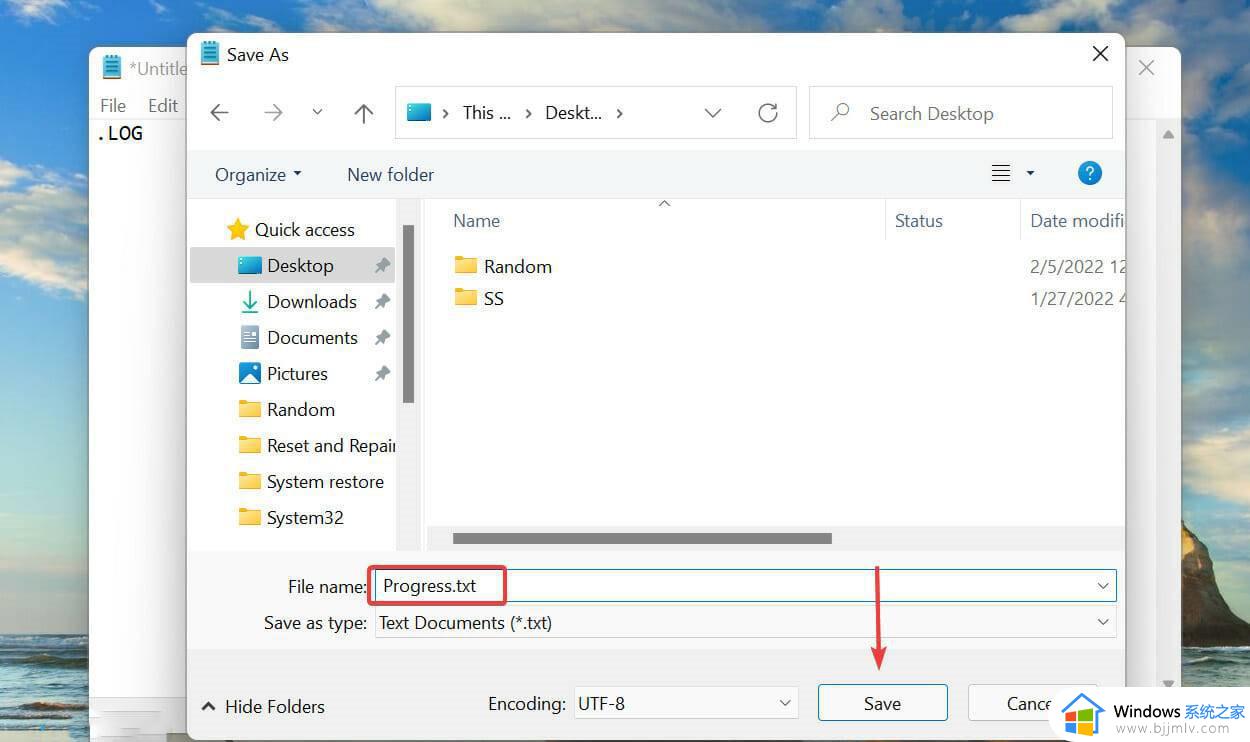
Task: Select the Random folder in file list
Action: click(517, 266)
